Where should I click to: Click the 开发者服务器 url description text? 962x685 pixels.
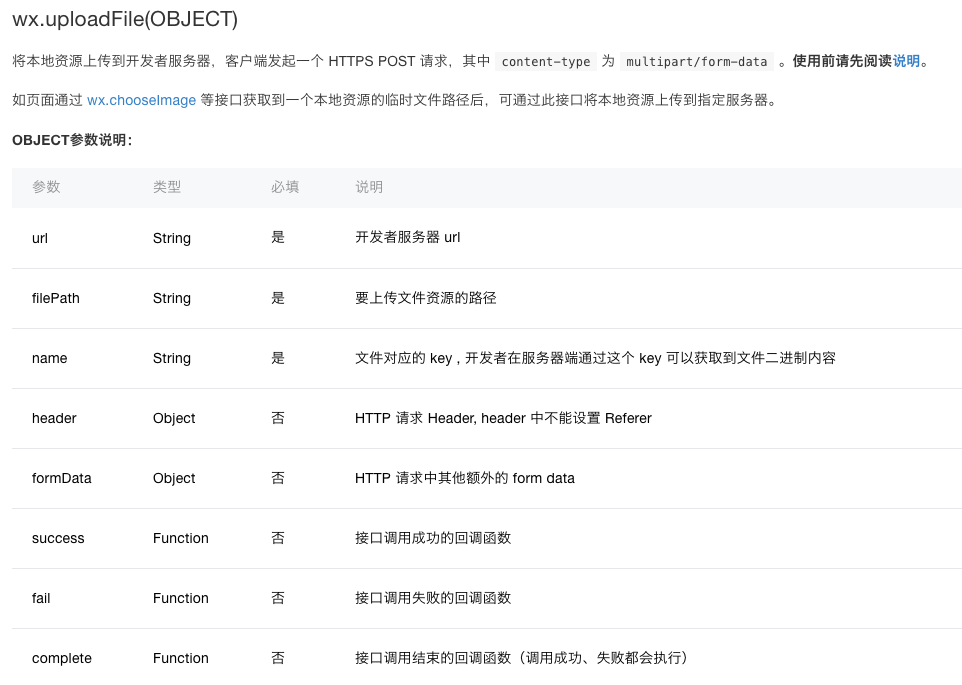(407, 238)
